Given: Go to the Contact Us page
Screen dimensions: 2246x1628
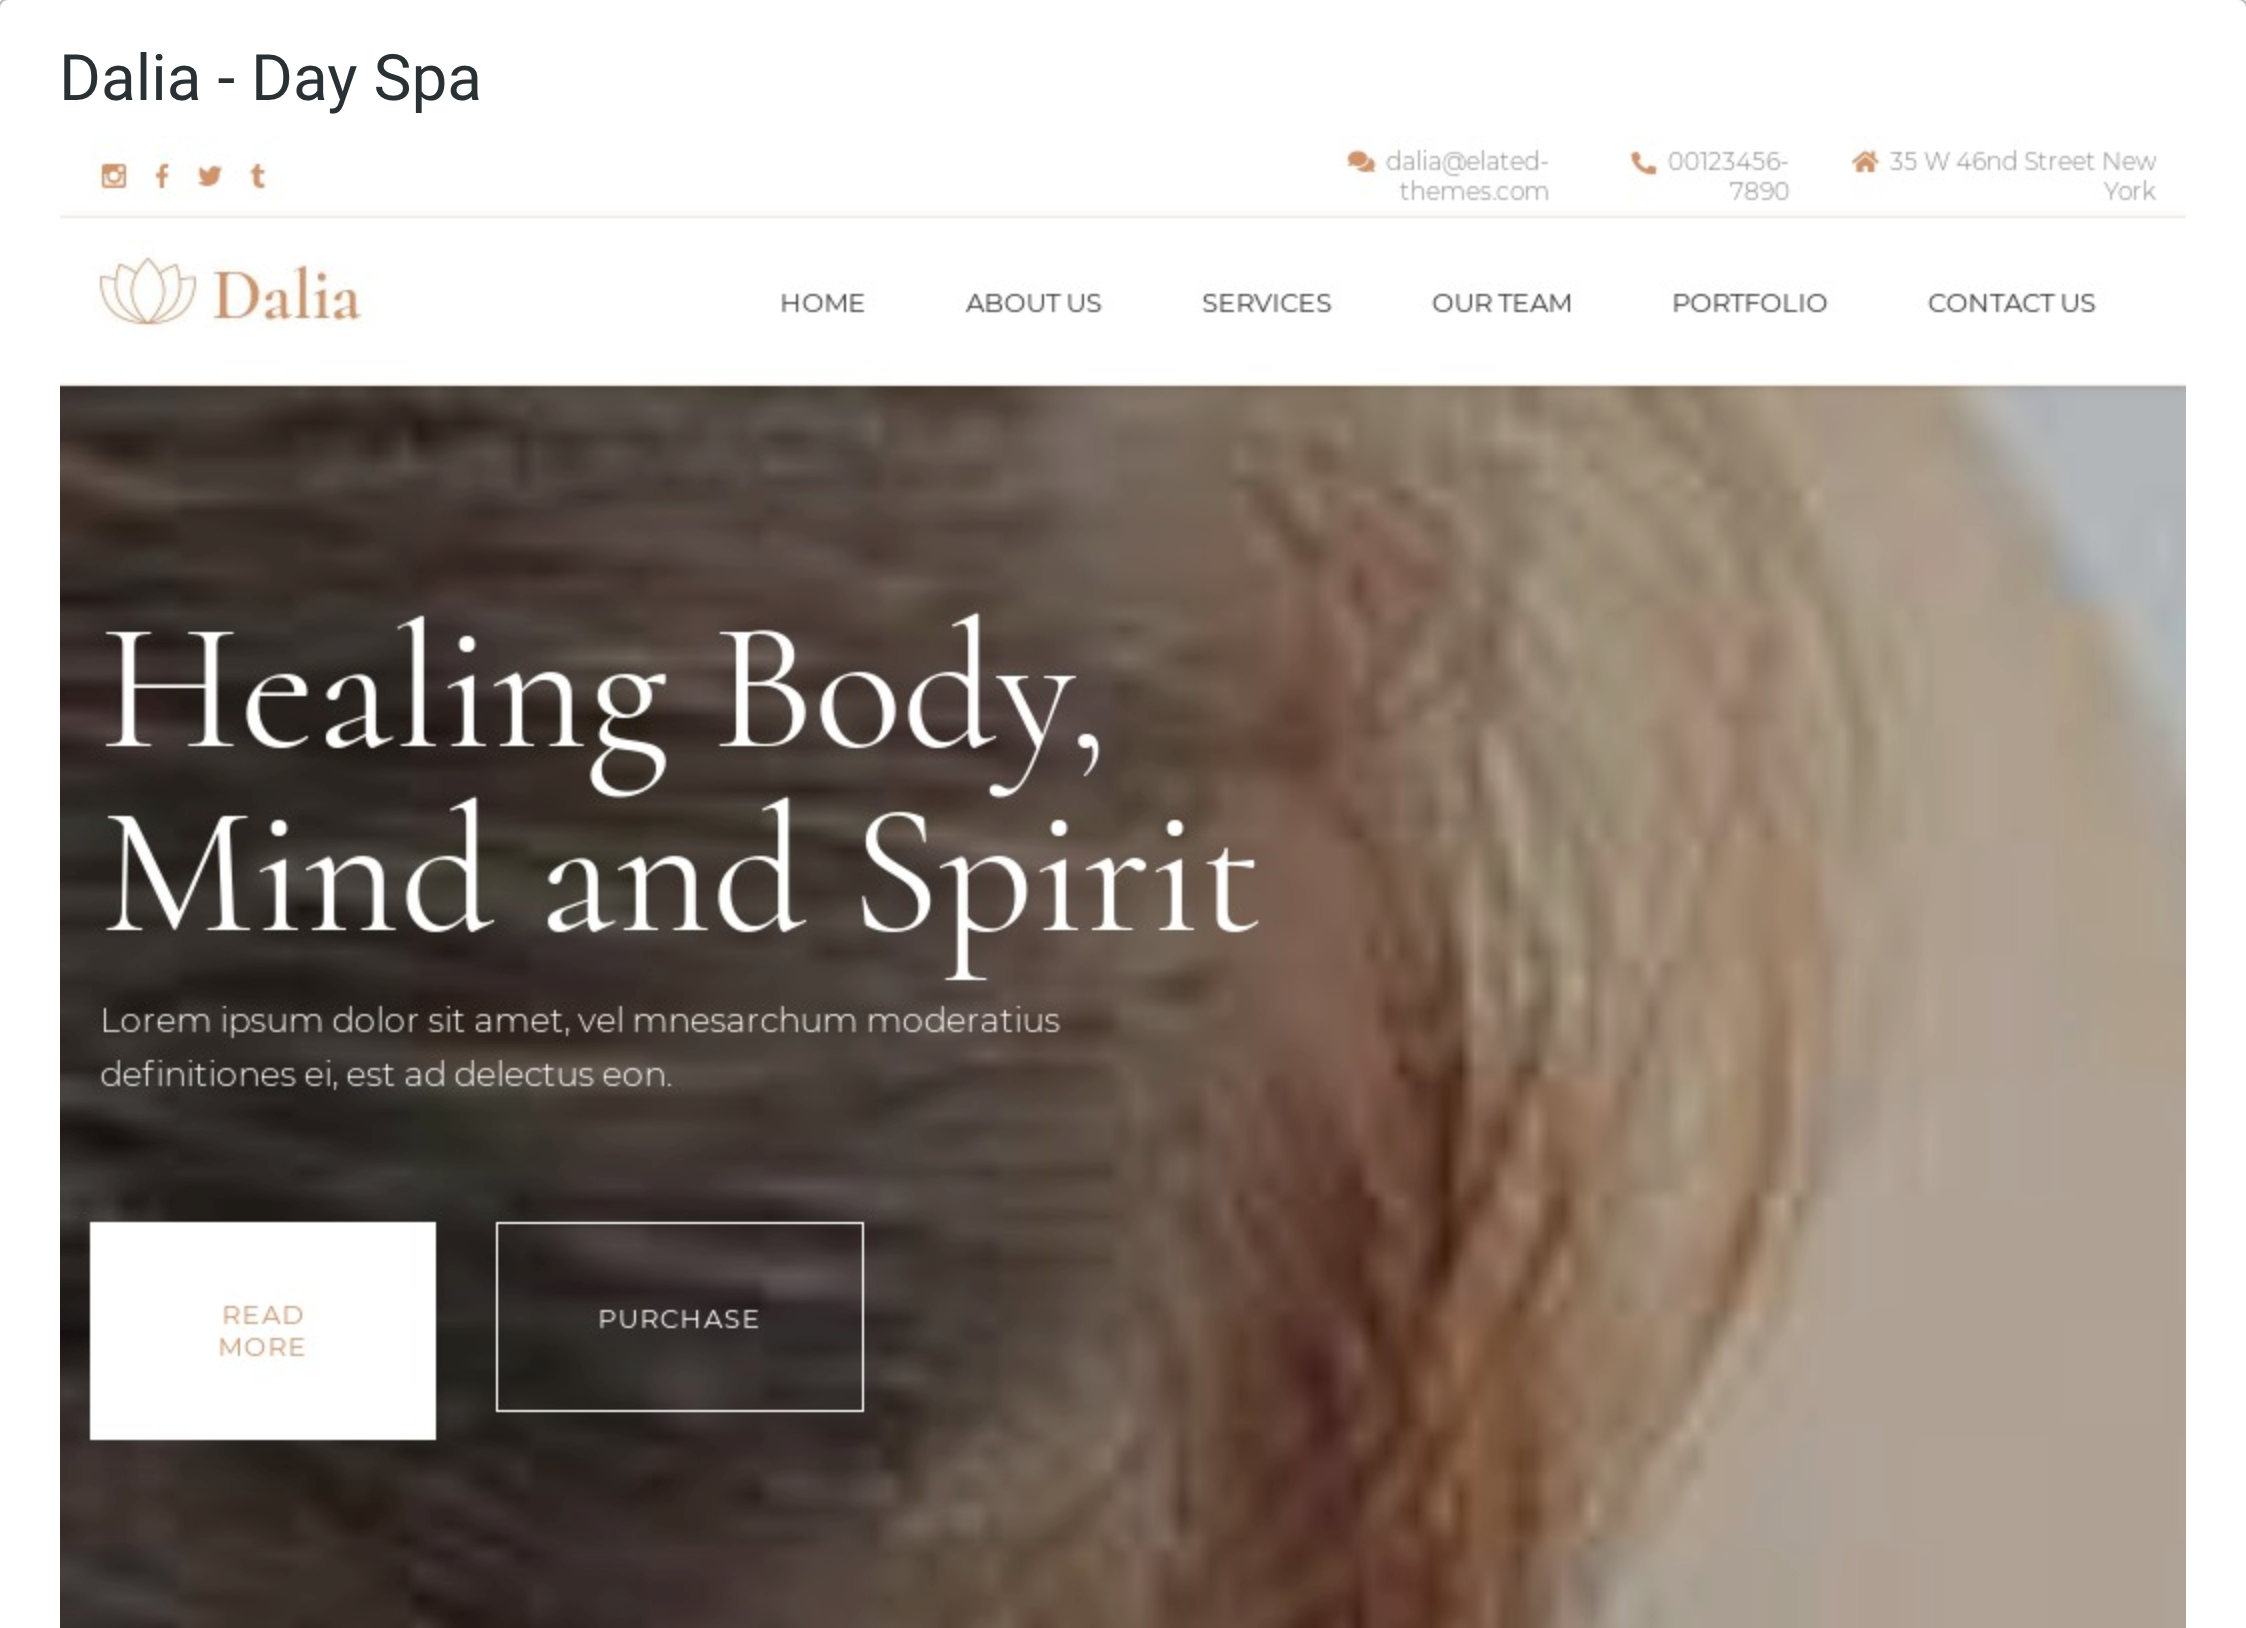Looking at the screenshot, I should point(2011,303).
